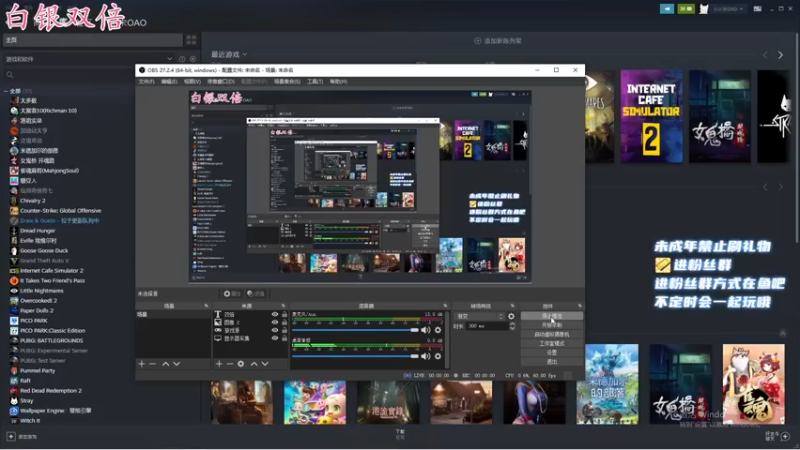
Task: Mute the desktop audio channel
Action: pos(426,356)
